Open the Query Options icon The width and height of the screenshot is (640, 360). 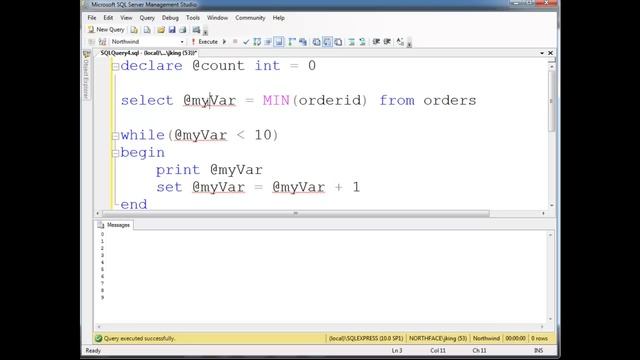(x=268, y=42)
